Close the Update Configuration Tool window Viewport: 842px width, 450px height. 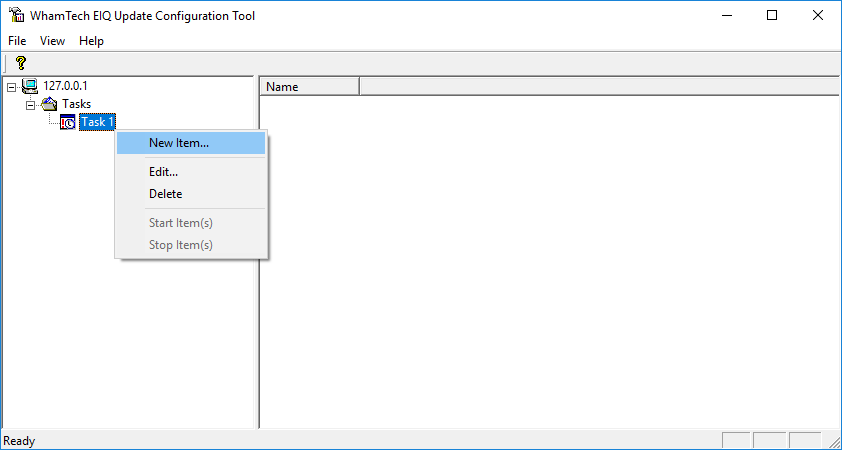click(817, 16)
